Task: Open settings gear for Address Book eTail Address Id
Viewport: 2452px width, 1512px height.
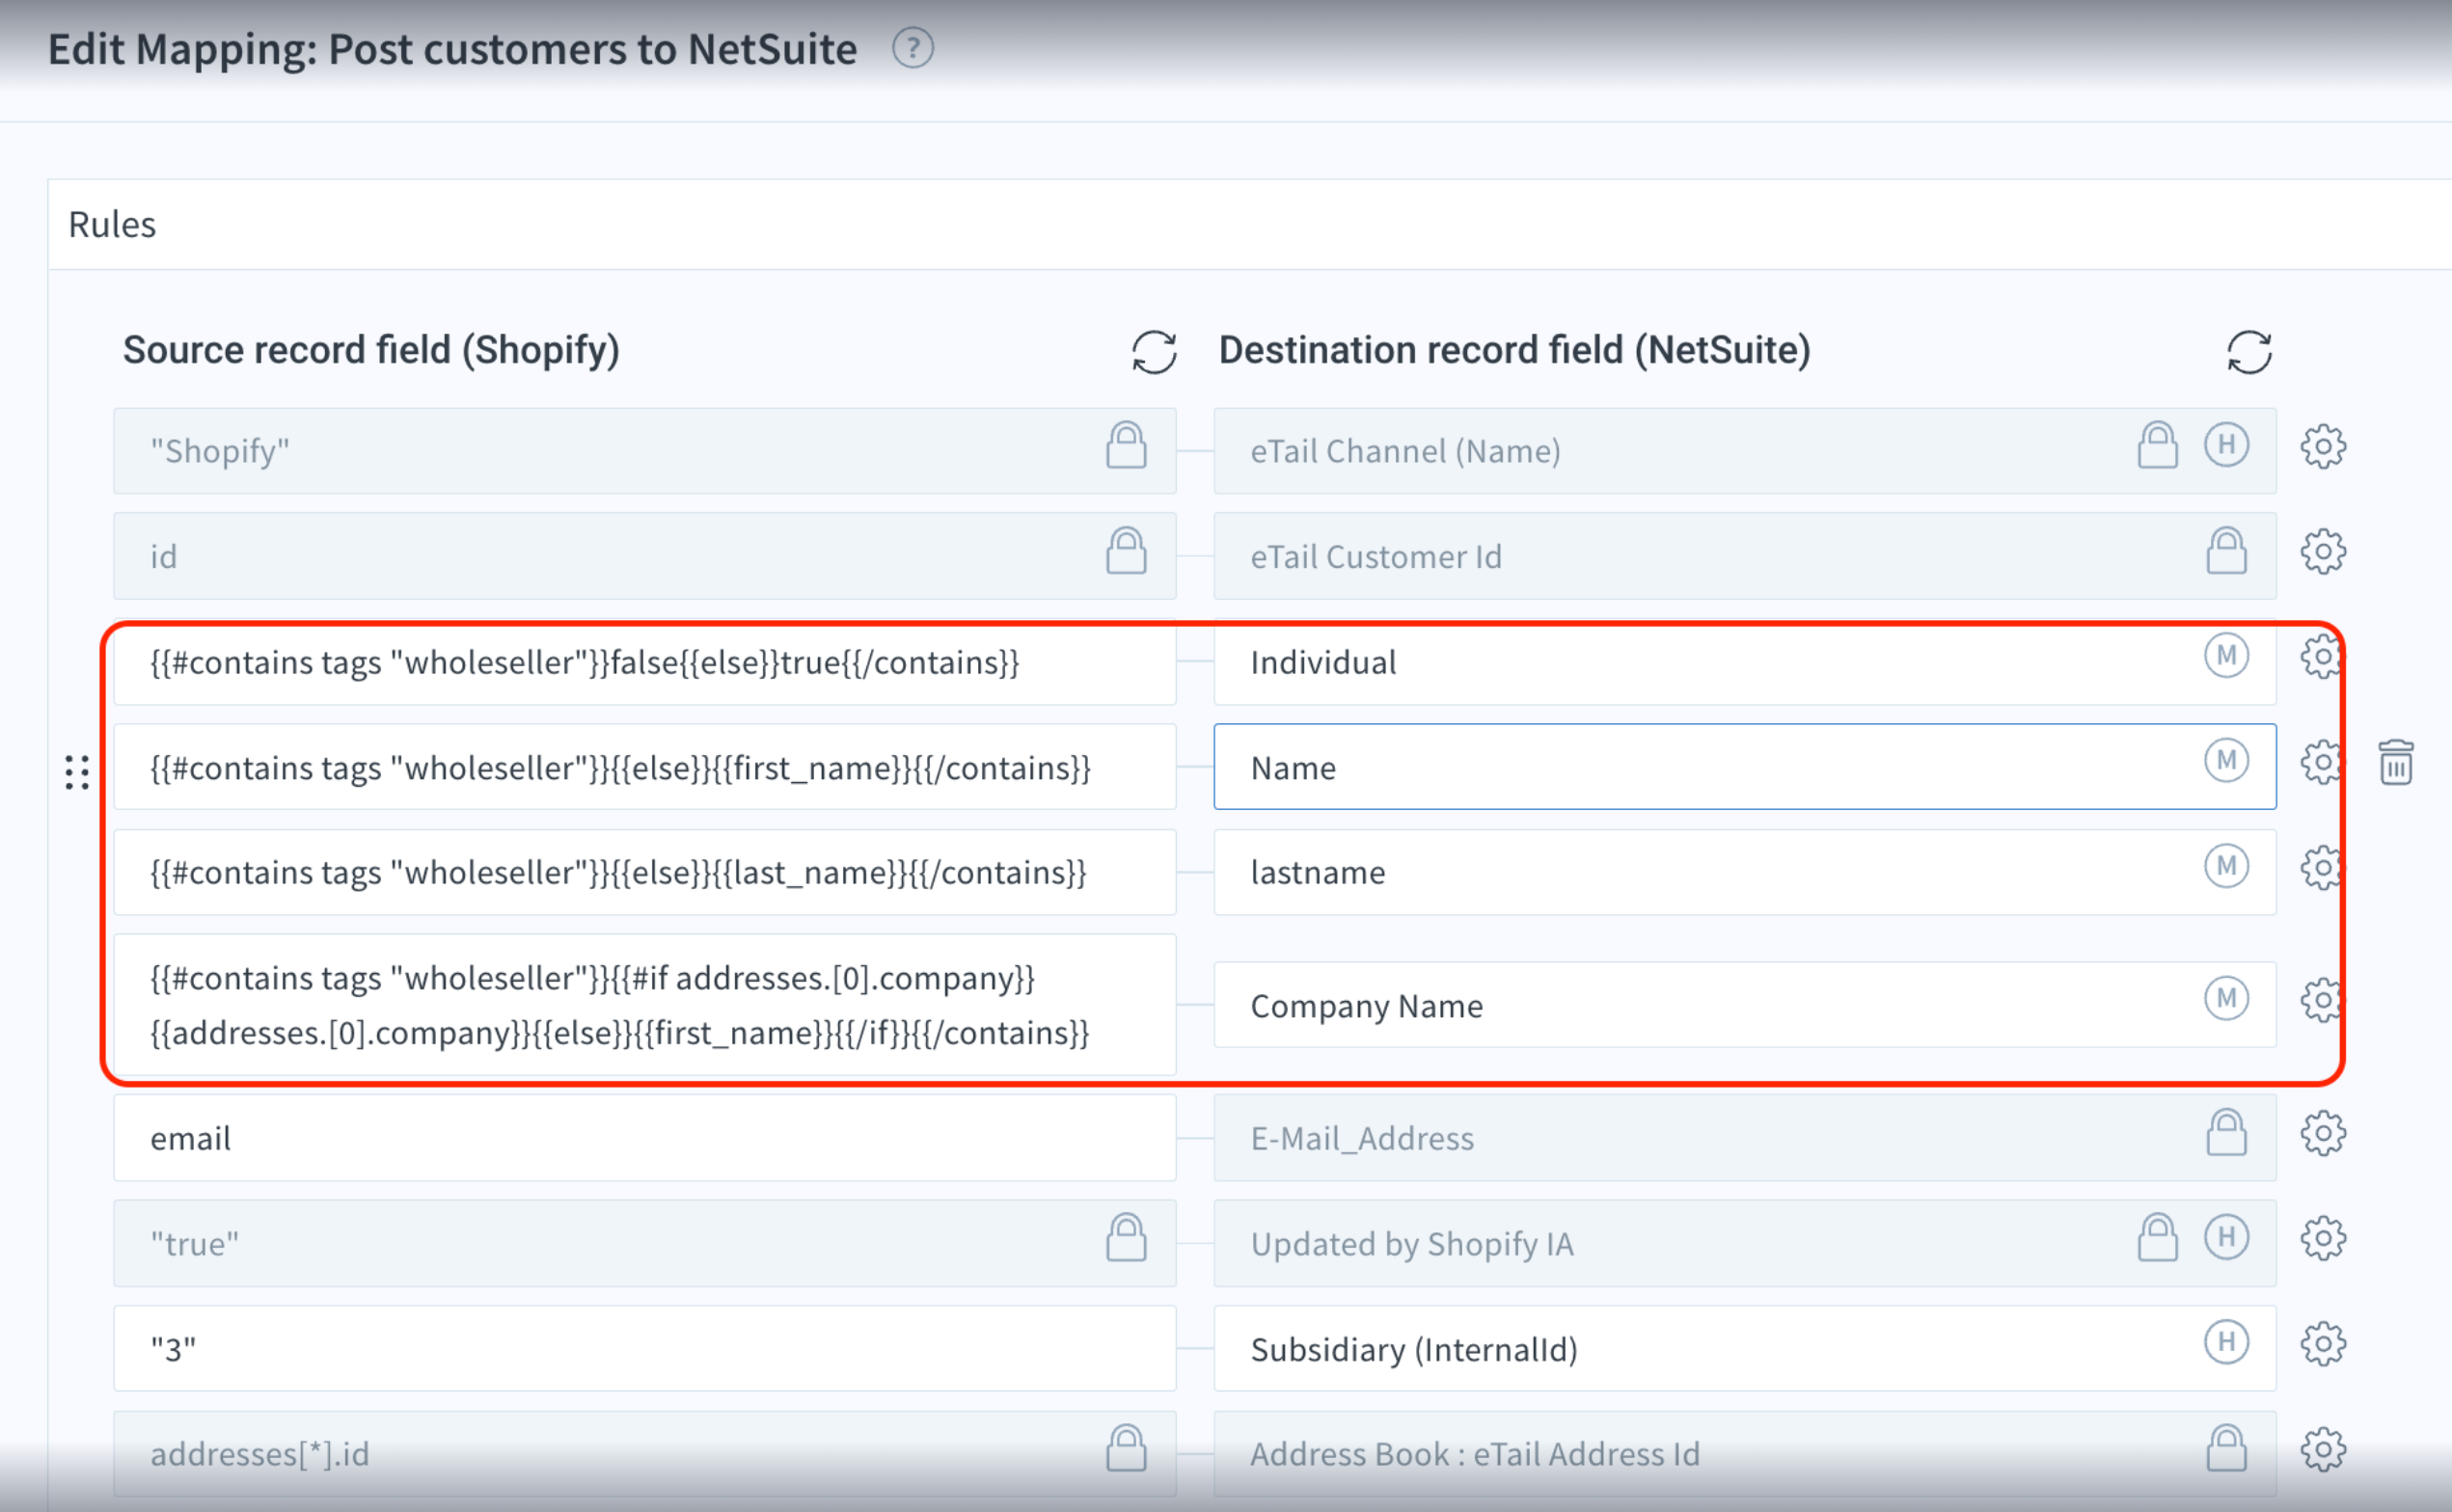Action: tap(2322, 1449)
